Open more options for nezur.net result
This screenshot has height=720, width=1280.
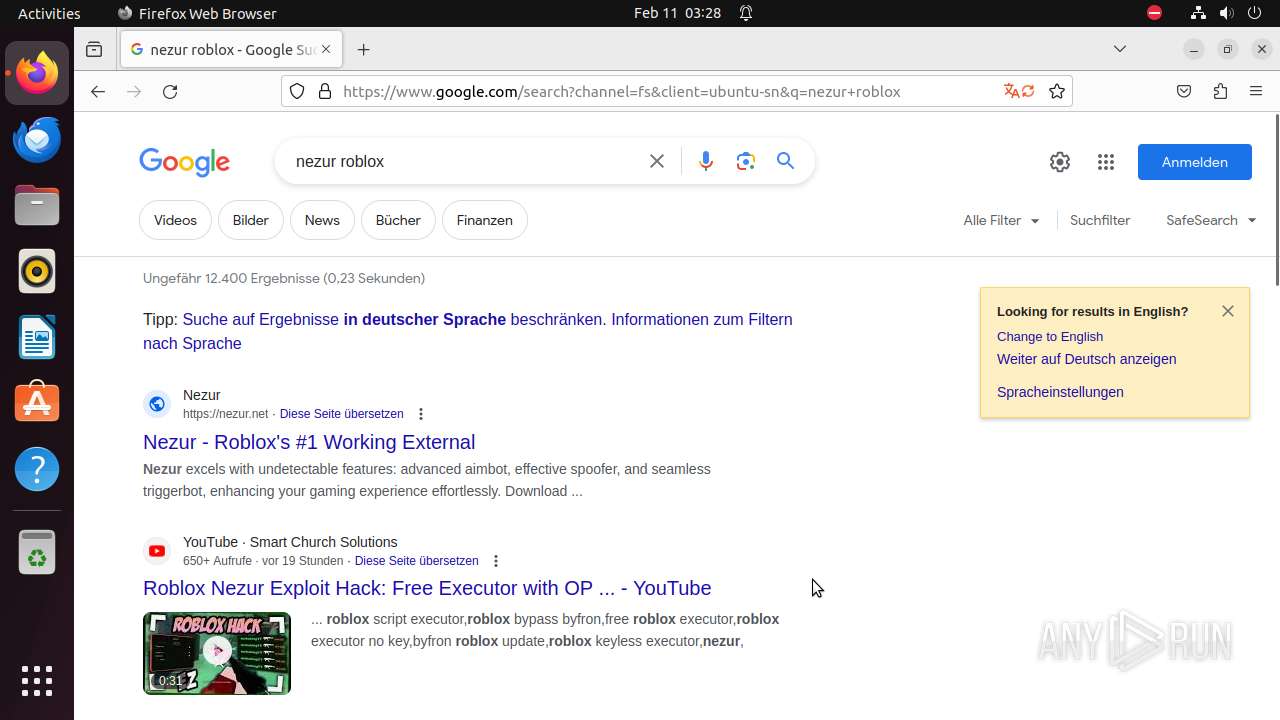click(421, 414)
